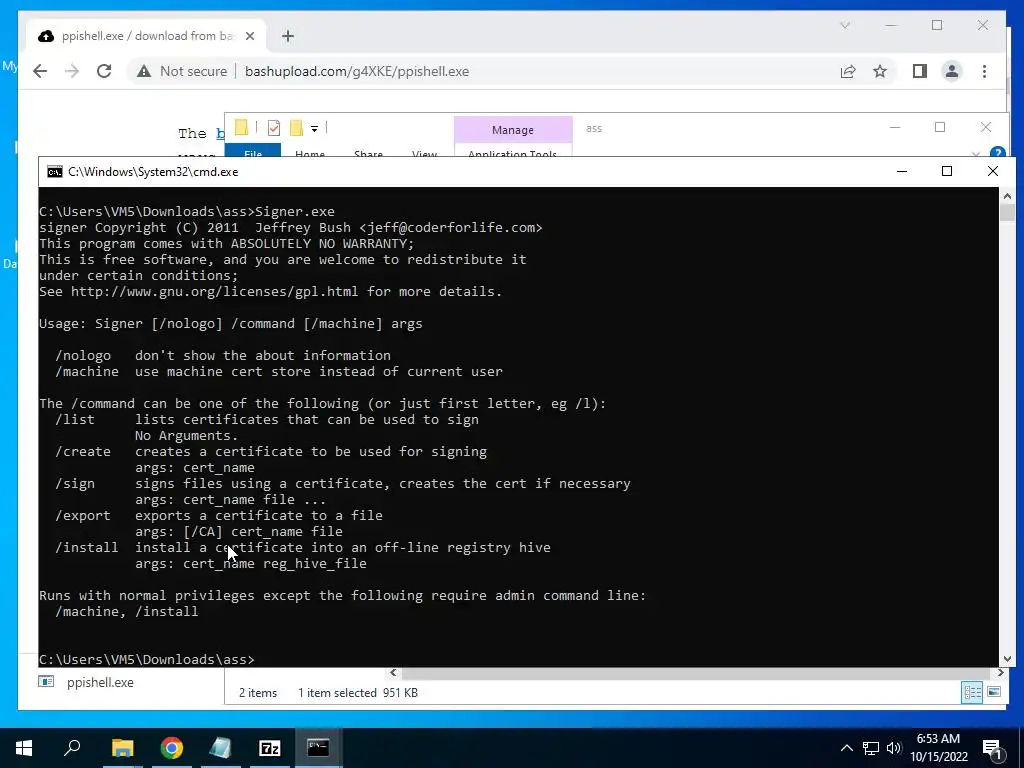The image size is (1024, 768).
Task: Click the command prompt input line
Action: 147,659
